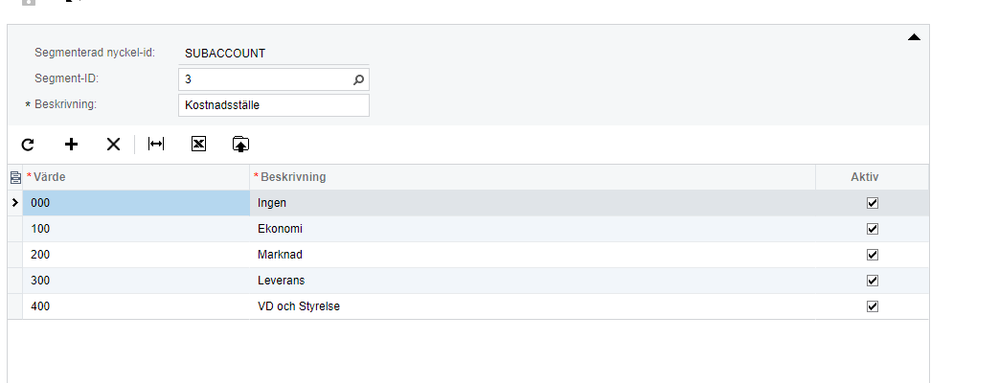Collapse the header form panel arrow
The image size is (999, 383).
click(914, 38)
